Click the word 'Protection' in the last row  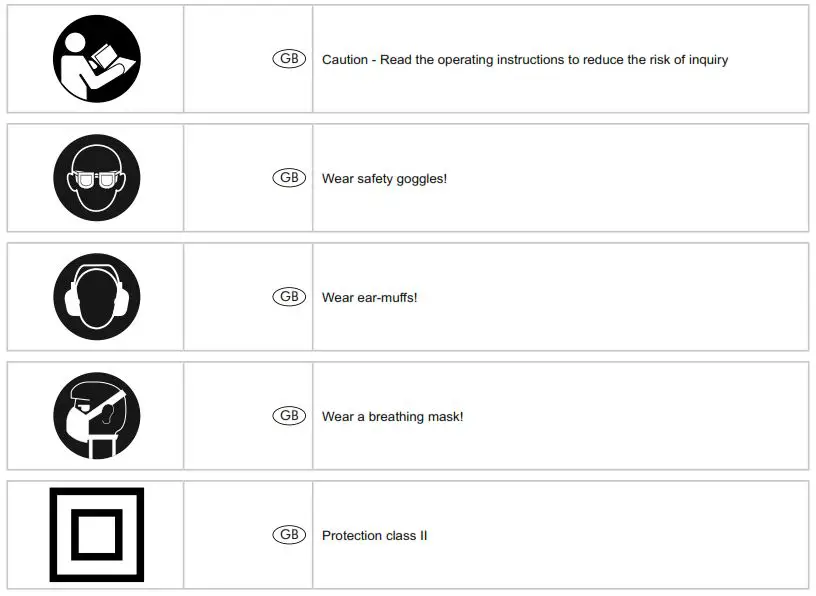[353, 536]
